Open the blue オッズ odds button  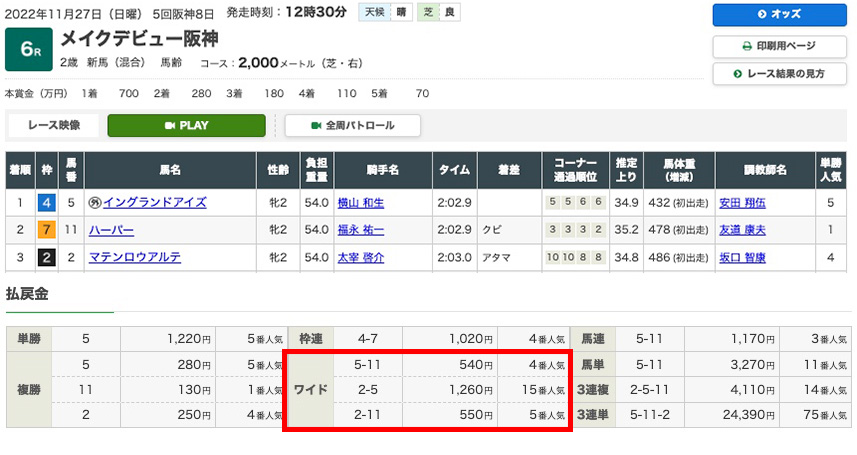pos(779,15)
